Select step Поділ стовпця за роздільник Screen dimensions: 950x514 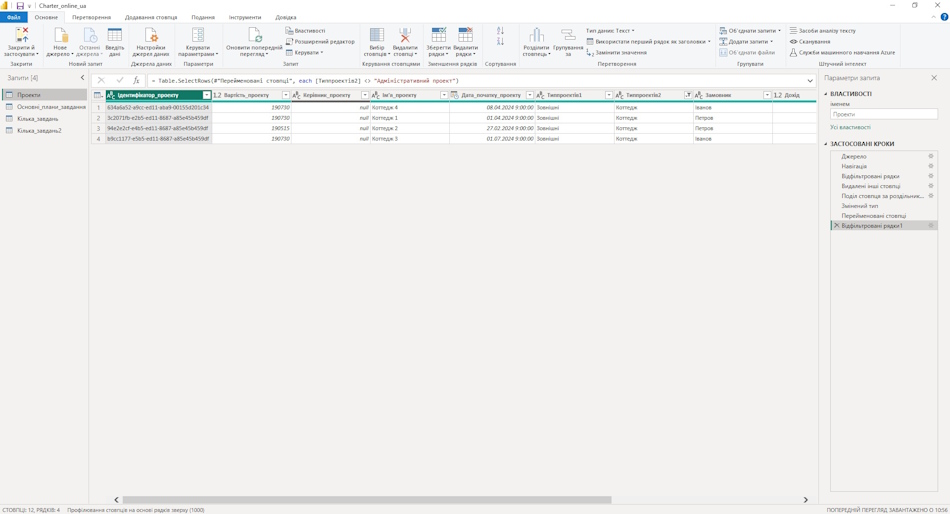[883, 196]
